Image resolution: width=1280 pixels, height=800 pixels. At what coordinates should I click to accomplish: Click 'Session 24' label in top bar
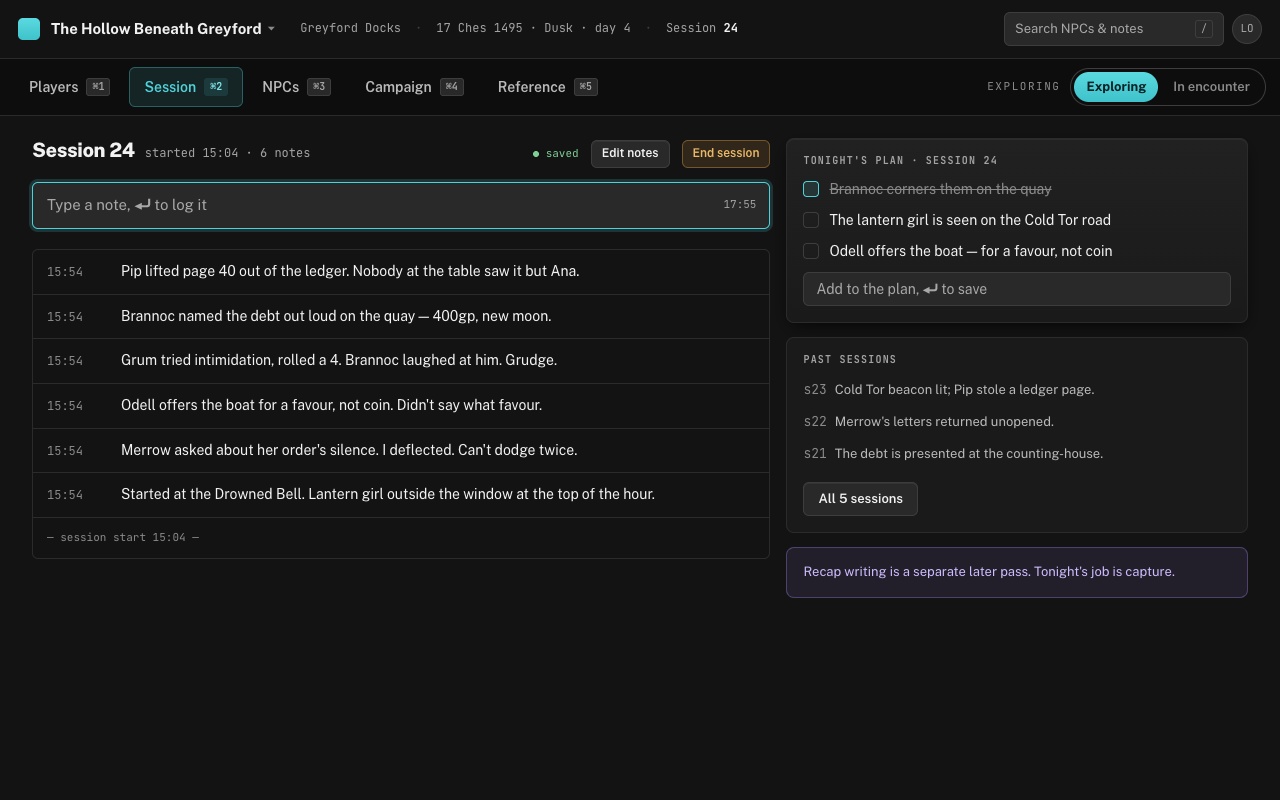[x=702, y=29]
